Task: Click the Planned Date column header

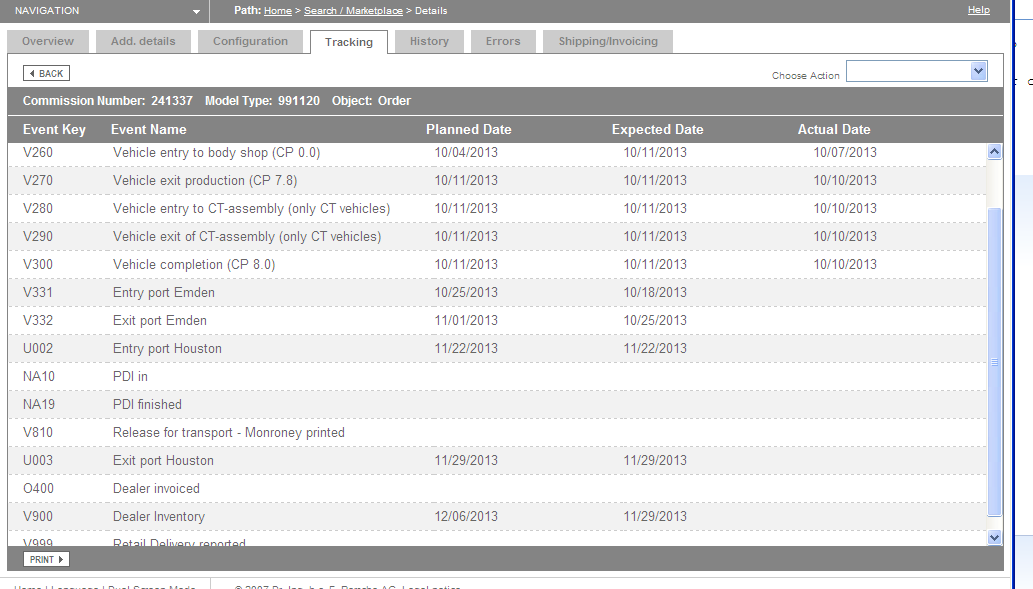Action: [468, 129]
